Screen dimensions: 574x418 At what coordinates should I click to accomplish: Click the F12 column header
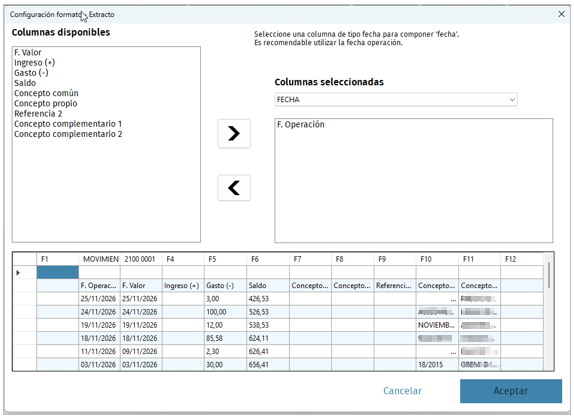[x=522, y=259]
